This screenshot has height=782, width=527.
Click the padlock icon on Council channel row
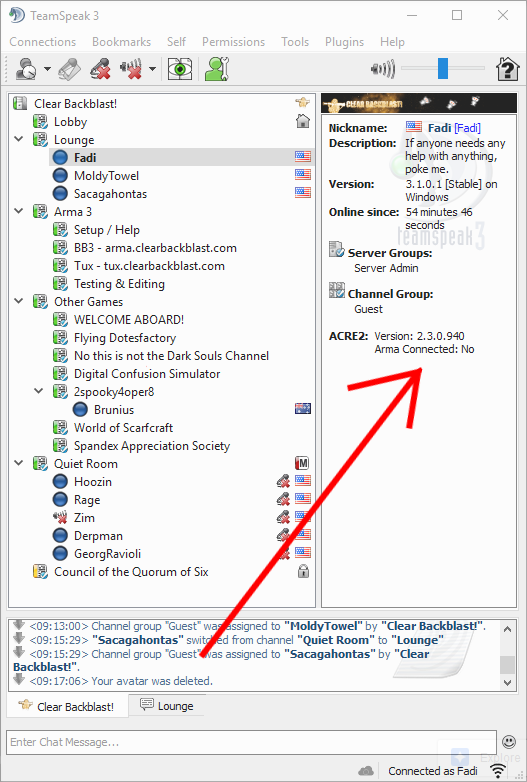(x=303, y=571)
